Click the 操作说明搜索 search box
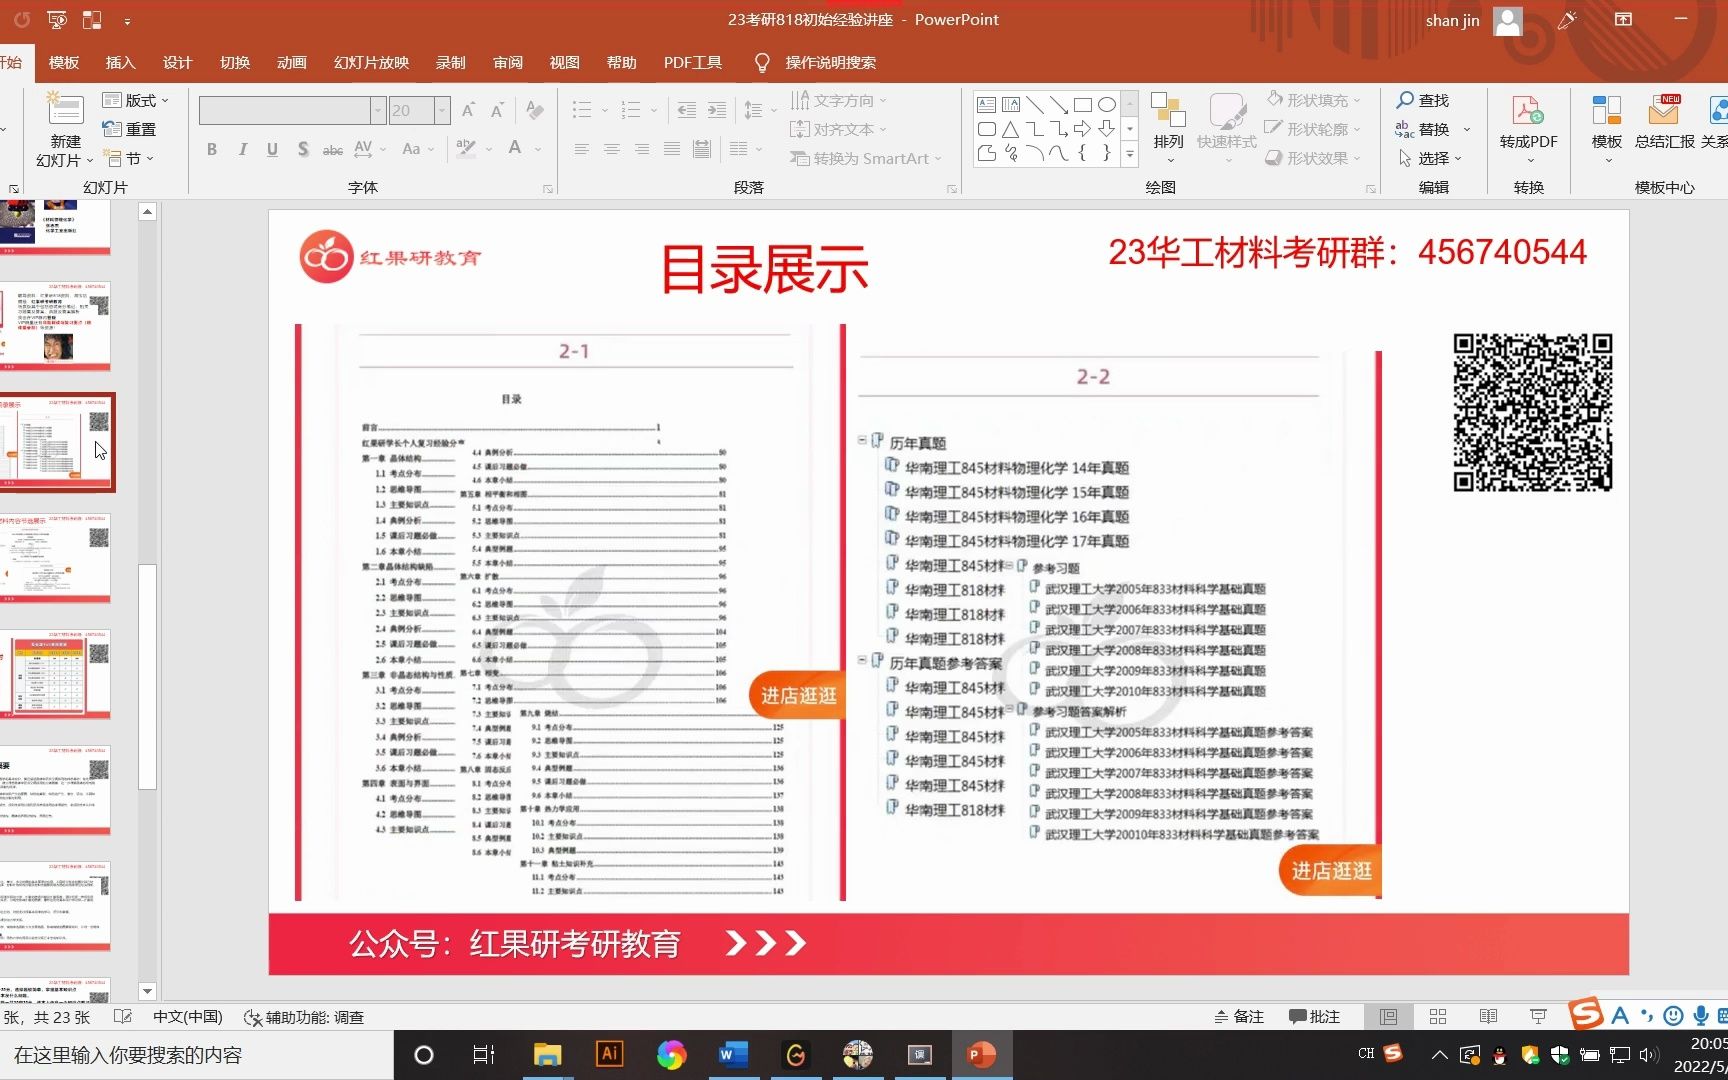Image resolution: width=1728 pixels, height=1080 pixels. (x=830, y=62)
